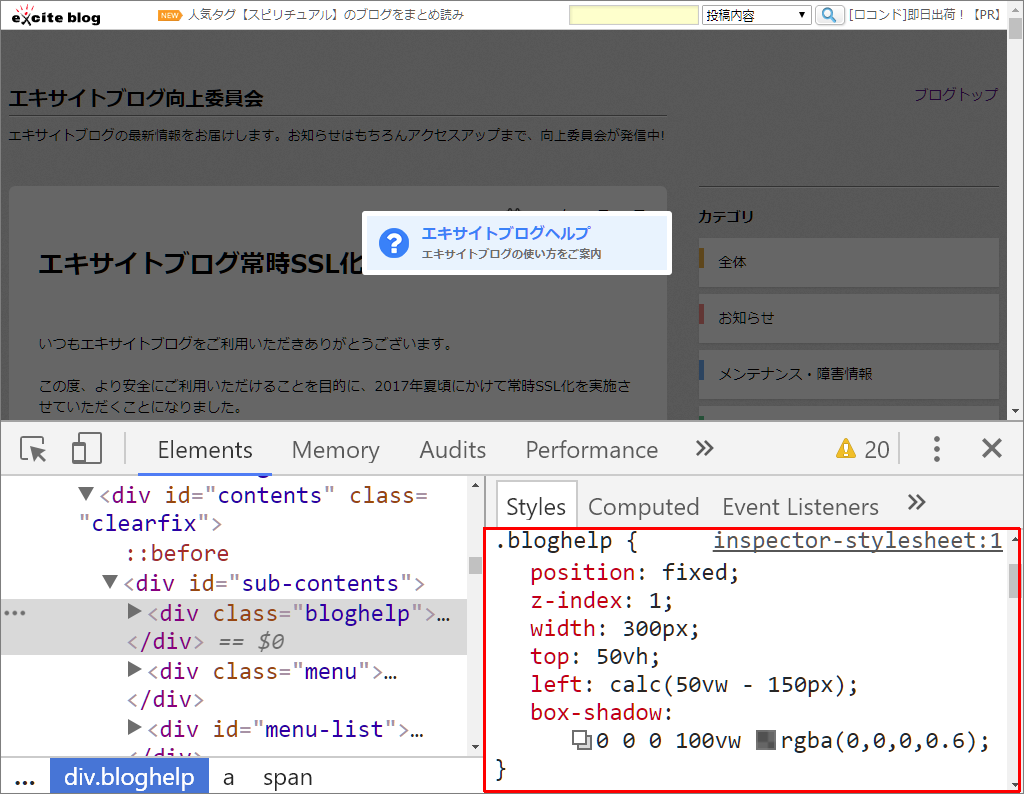Click the page vertical scrollbar thumb
1024x794 pixels.
[1015, 29]
